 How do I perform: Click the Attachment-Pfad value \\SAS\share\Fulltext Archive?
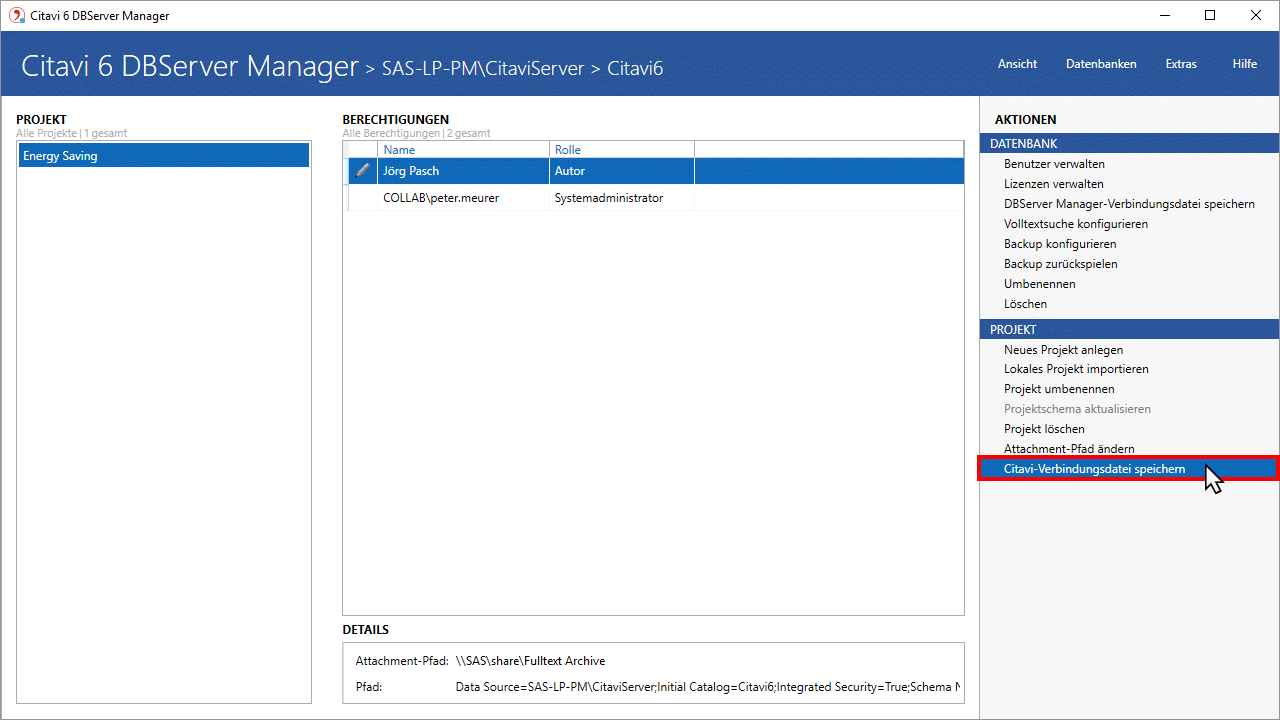[530, 661]
